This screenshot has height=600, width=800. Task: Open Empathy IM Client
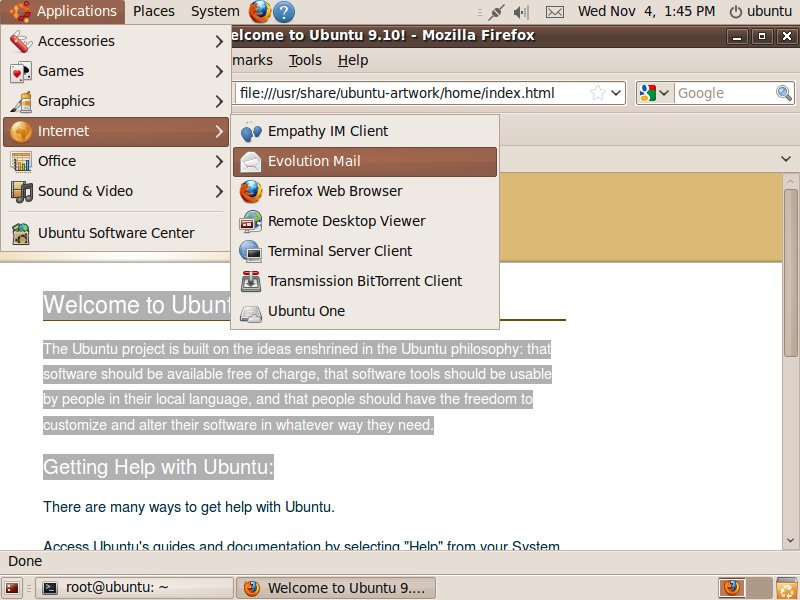[x=328, y=131]
